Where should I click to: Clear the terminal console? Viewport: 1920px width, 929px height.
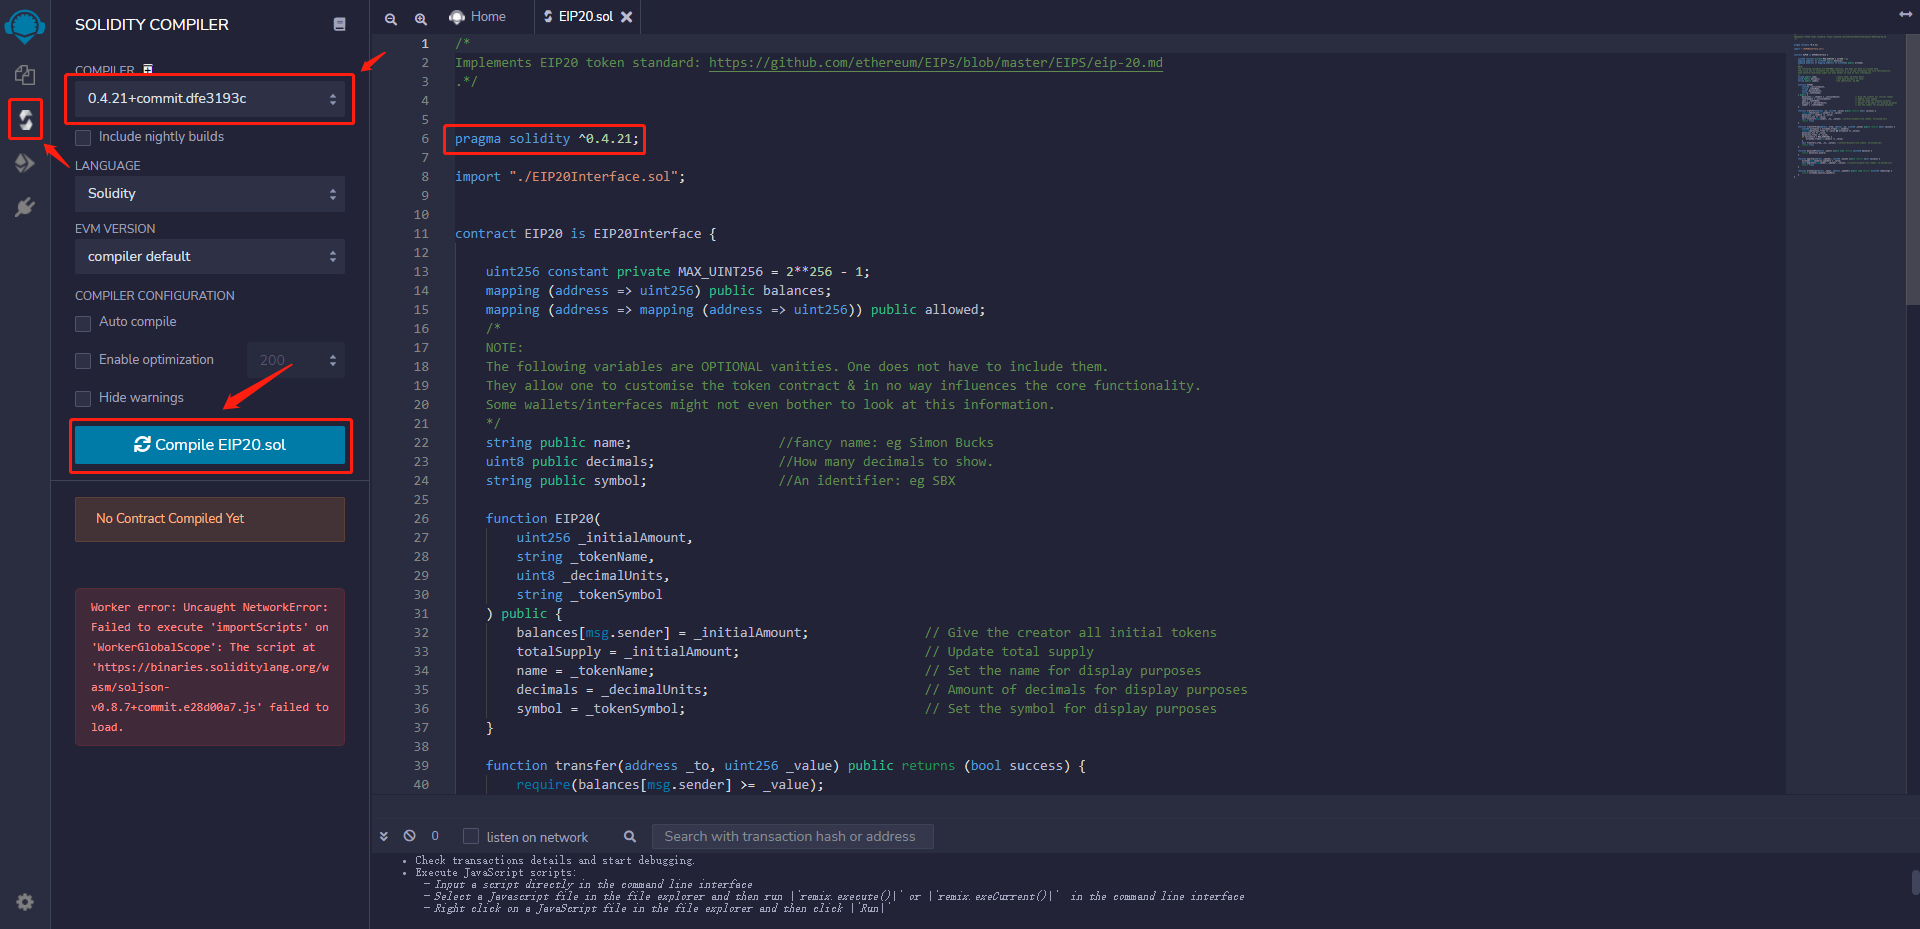coord(410,836)
